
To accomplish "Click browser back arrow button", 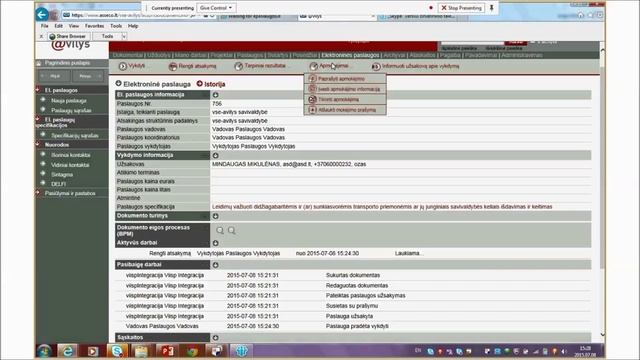I will point(42,15).
